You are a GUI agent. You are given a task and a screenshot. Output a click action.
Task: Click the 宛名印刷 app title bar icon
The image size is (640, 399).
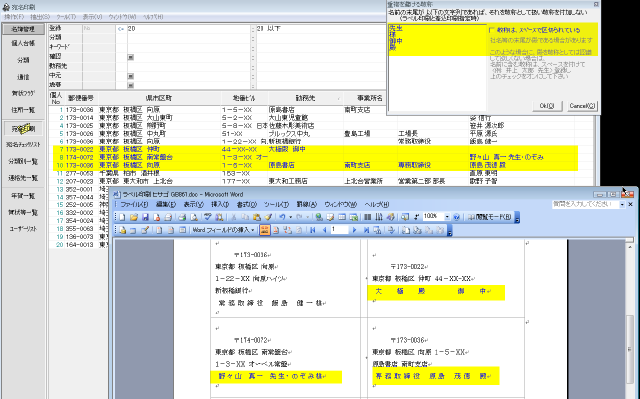(6, 7)
